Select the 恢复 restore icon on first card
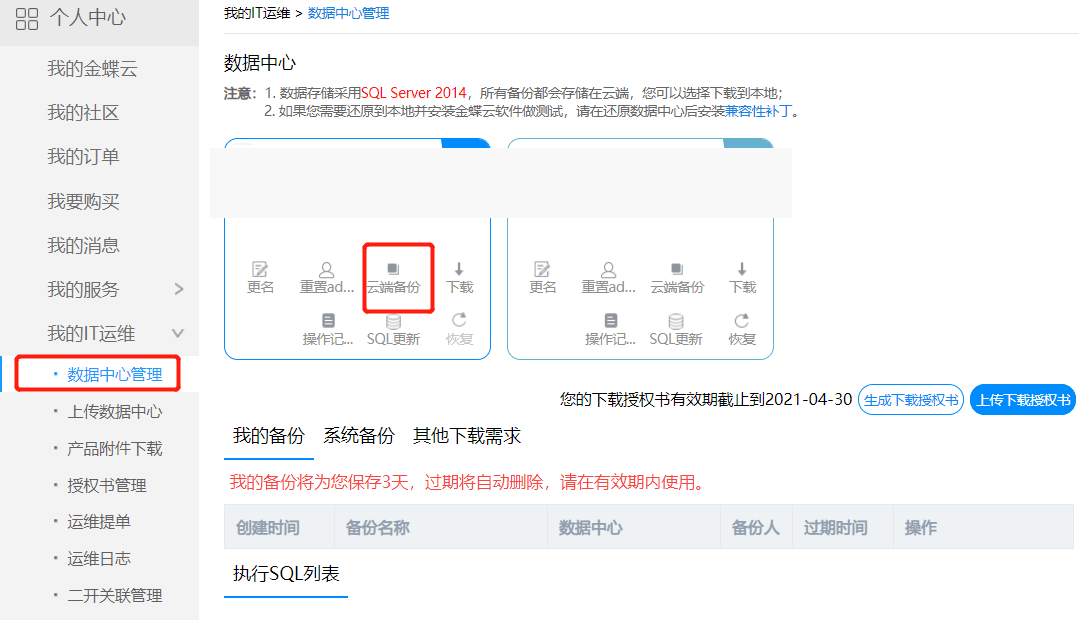1080x620 pixels. 459,330
